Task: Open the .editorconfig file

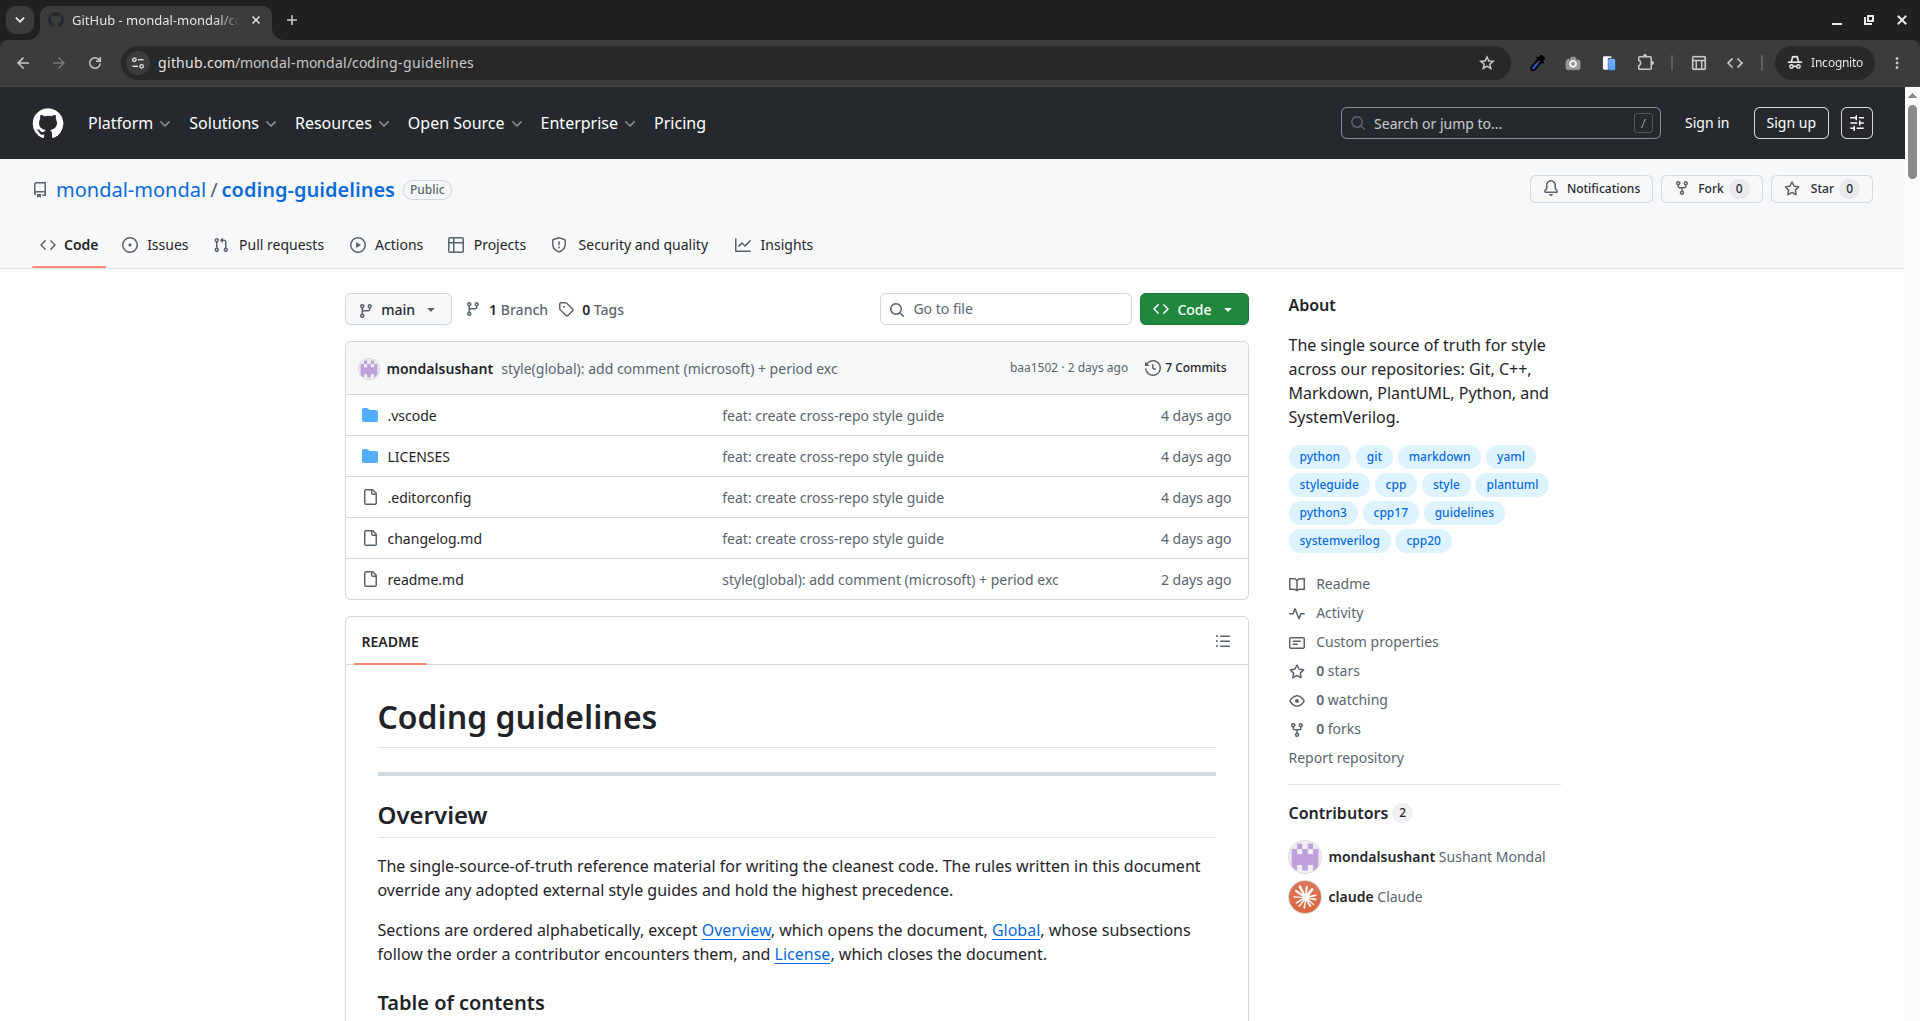Action: [x=429, y=498]
